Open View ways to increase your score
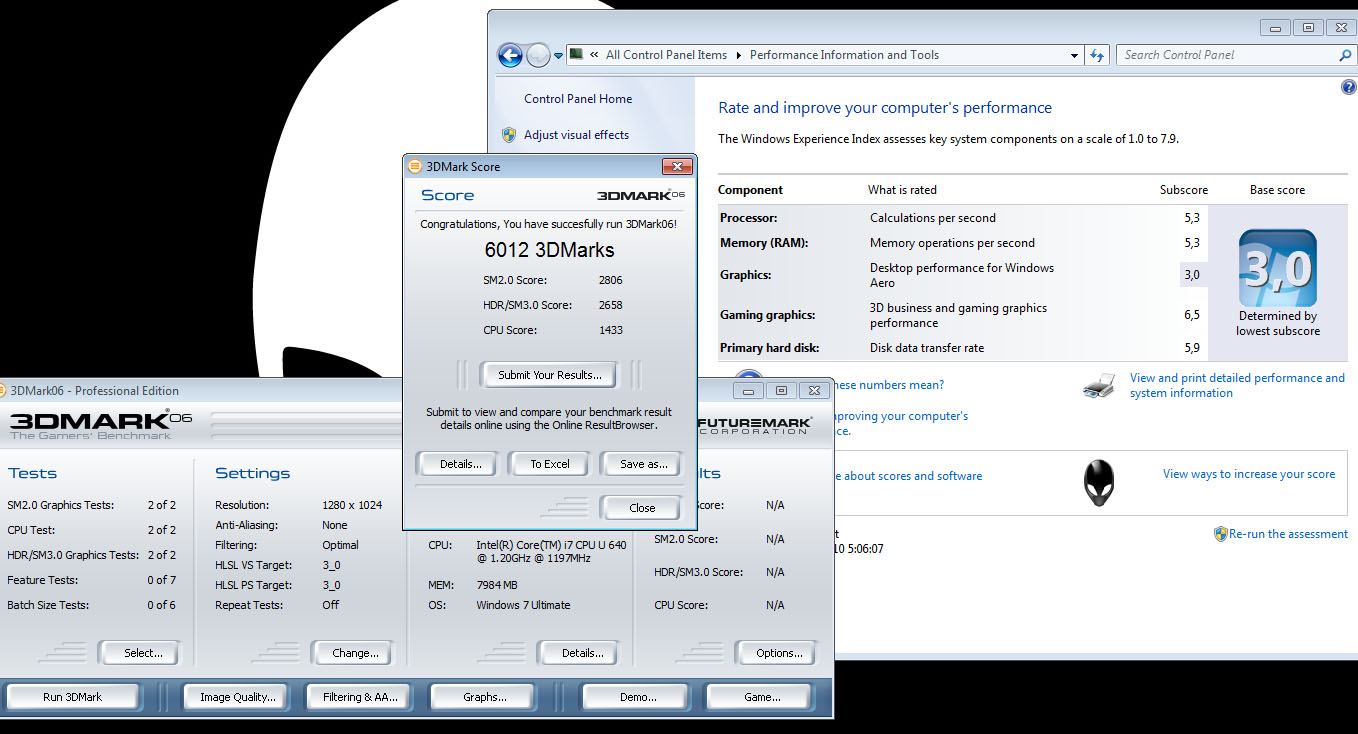1358x734 pixels. click(x=1249, y=474)
